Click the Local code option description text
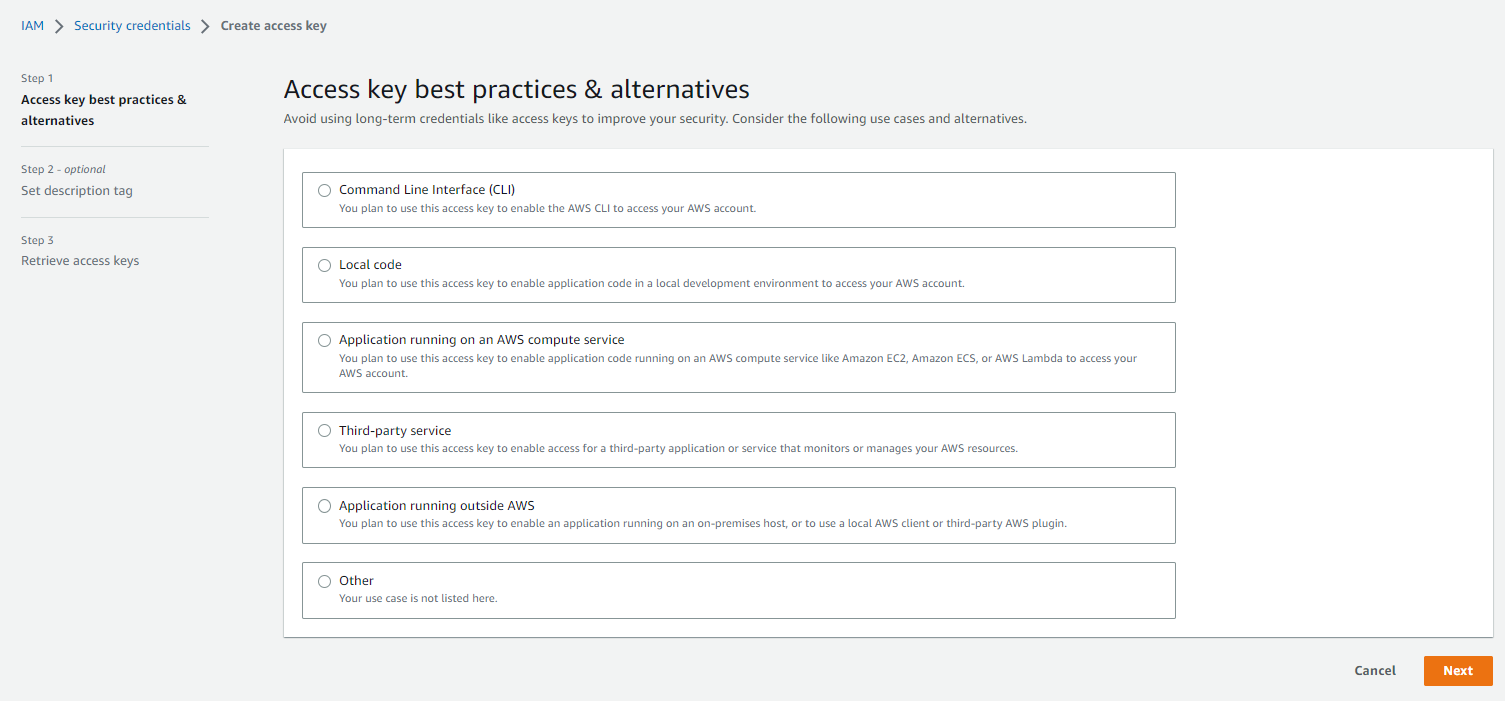The image size is (1505, 701). click(x=651, y=283)
